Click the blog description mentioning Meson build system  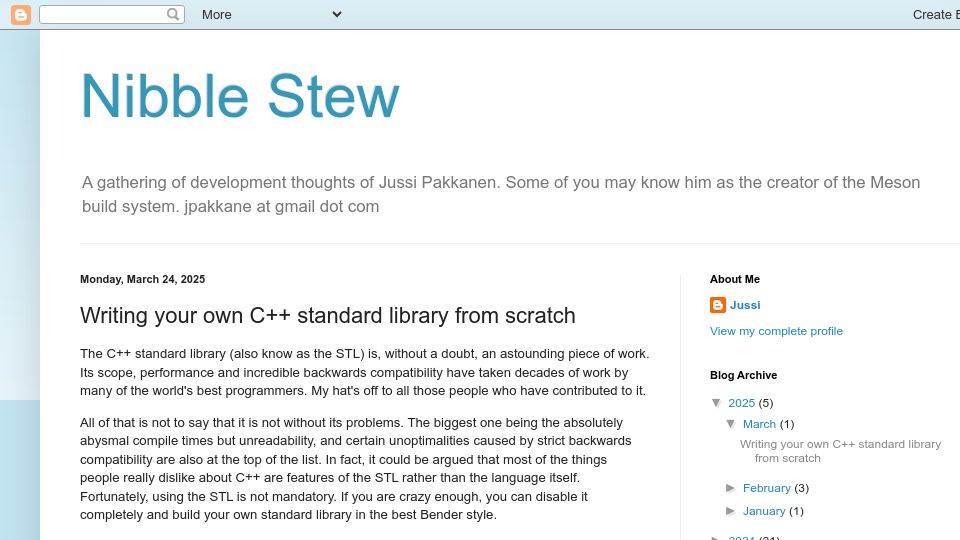coord(501,194)
